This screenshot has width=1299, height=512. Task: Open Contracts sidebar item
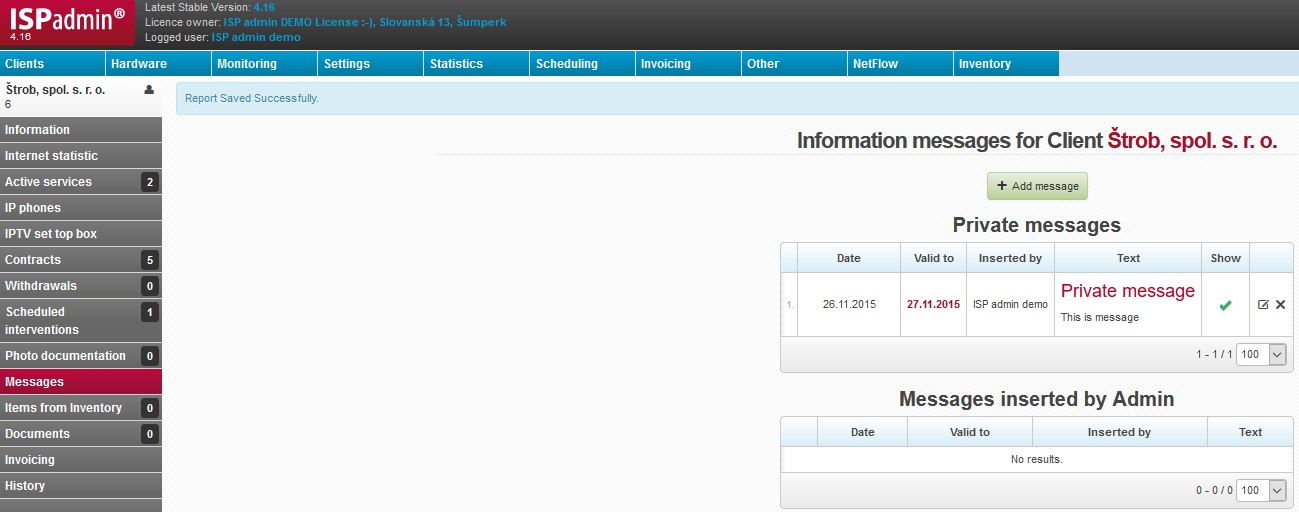coord(81,260)
